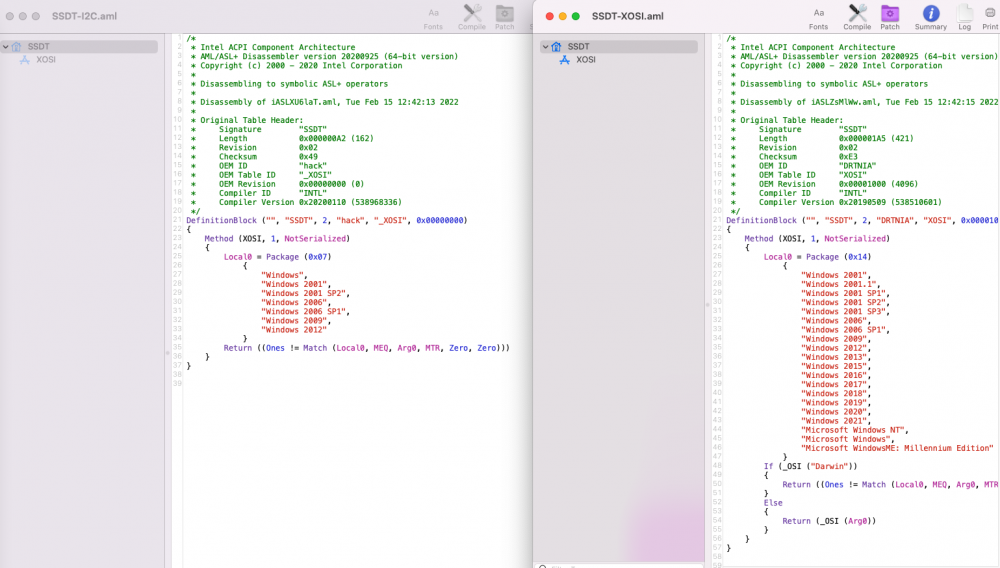Click the Package (0x14) line
The width and height of the screenshot is (1000, 568).
click(x=818, y=257)
